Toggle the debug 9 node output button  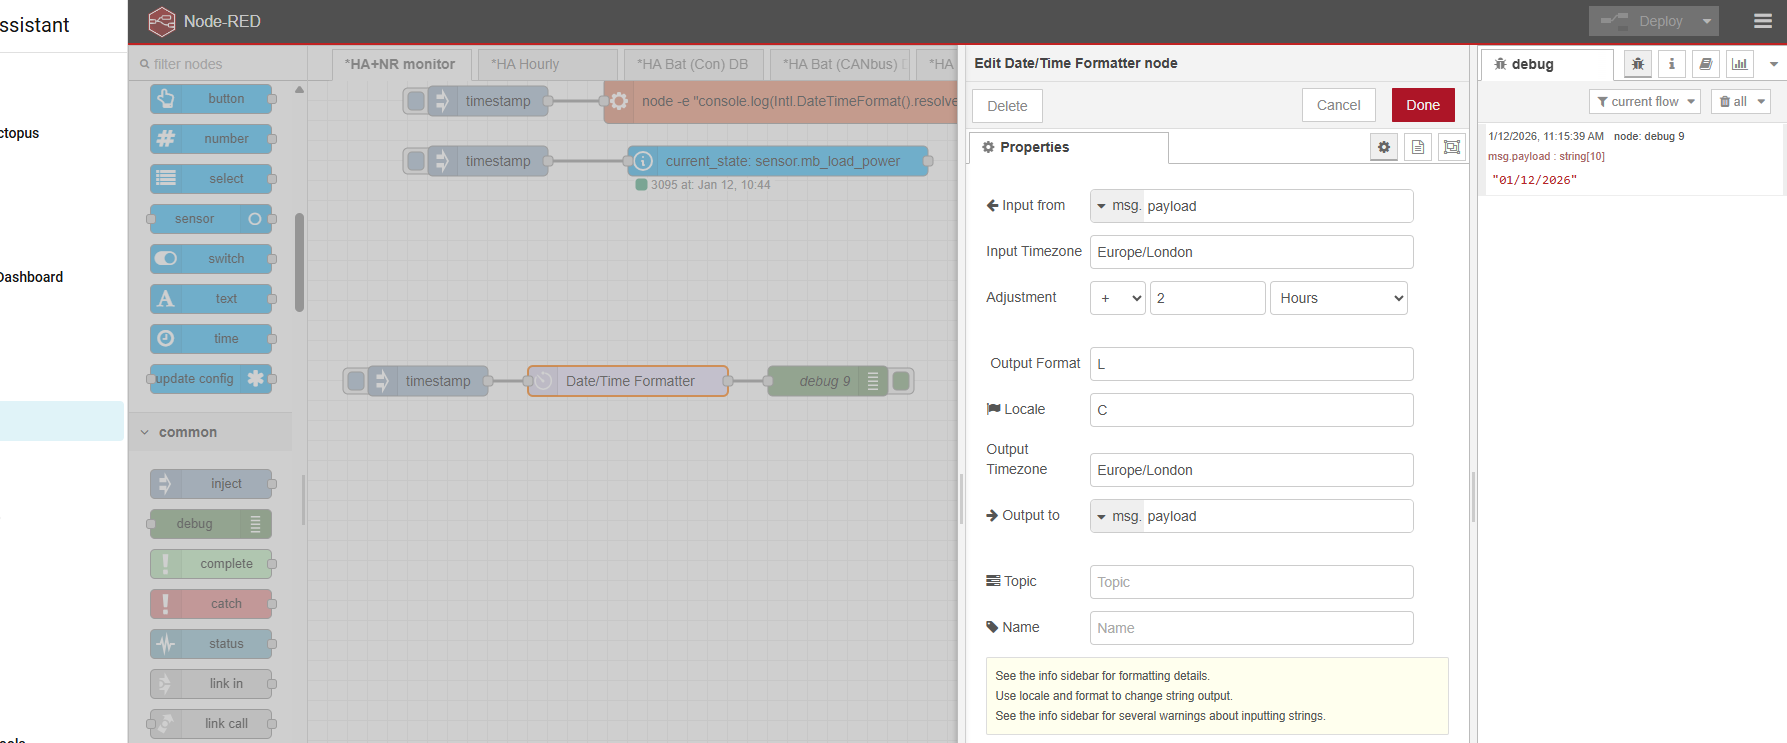click(x=901, y=381)
